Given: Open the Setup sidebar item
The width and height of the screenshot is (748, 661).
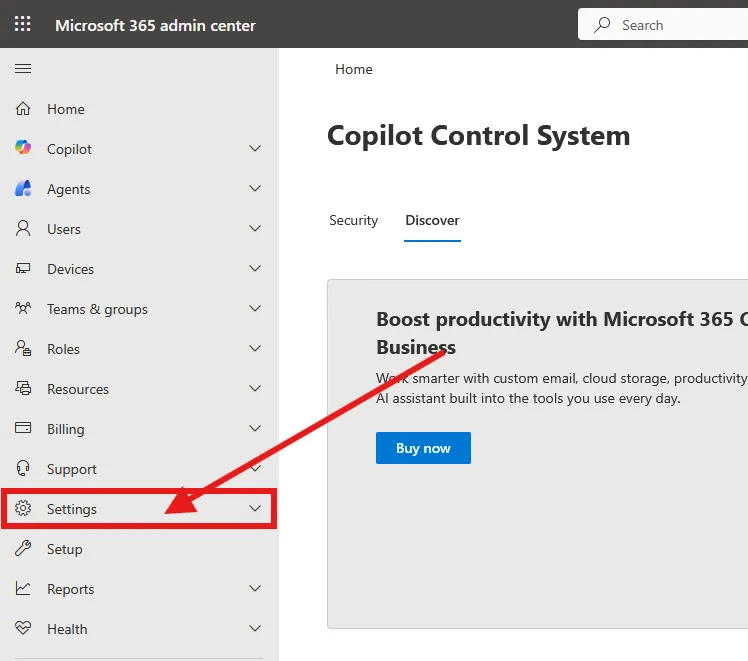Looking at the screenshot, I should coord(65,549).
